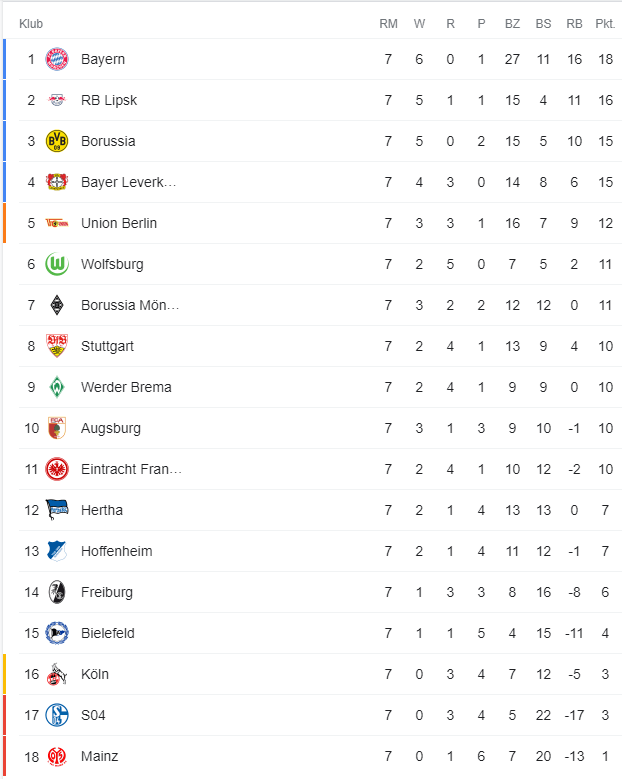This screenshot has height=779, width=622.
Task: Open the Augsburg team link
Action: tap(111, 428)
